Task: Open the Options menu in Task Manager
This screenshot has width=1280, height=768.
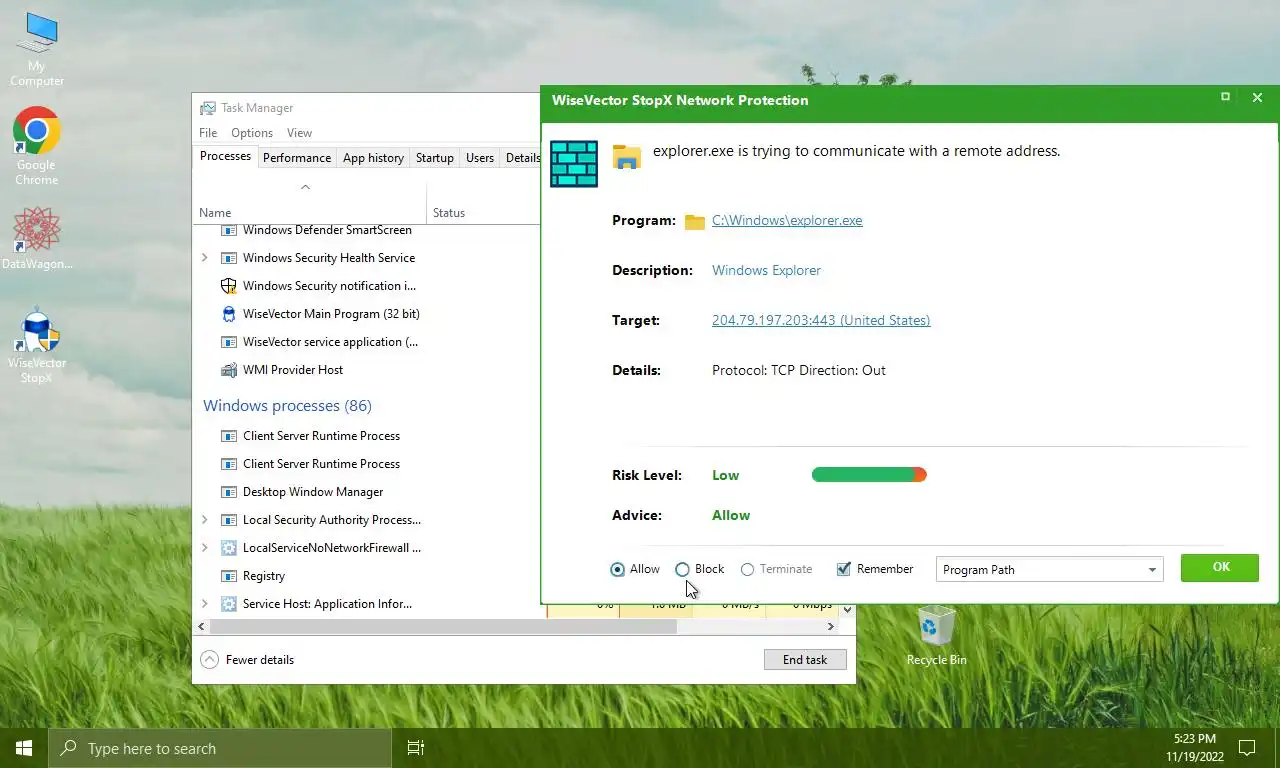Action: pos(252,133)
